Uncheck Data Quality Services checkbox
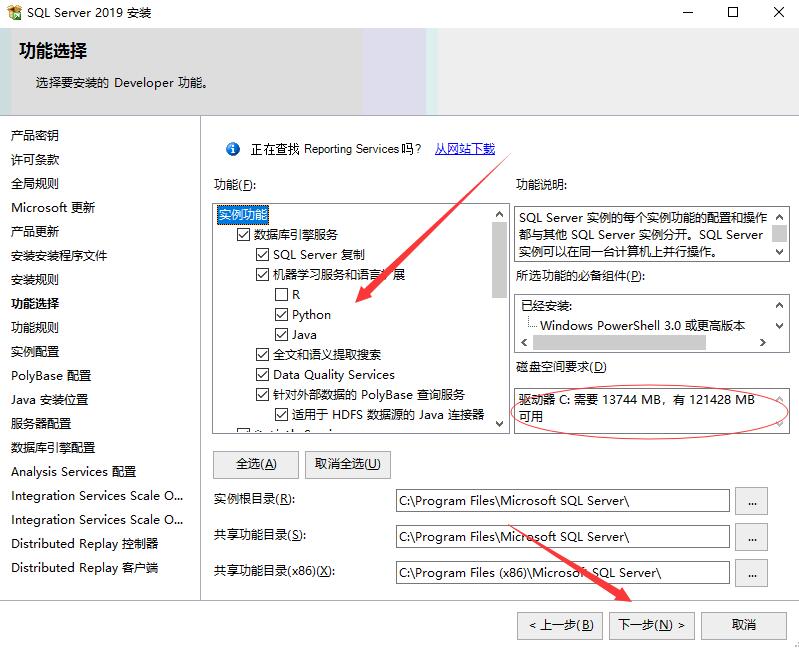This screenshot has width=799, height=648. coord(262,374)
